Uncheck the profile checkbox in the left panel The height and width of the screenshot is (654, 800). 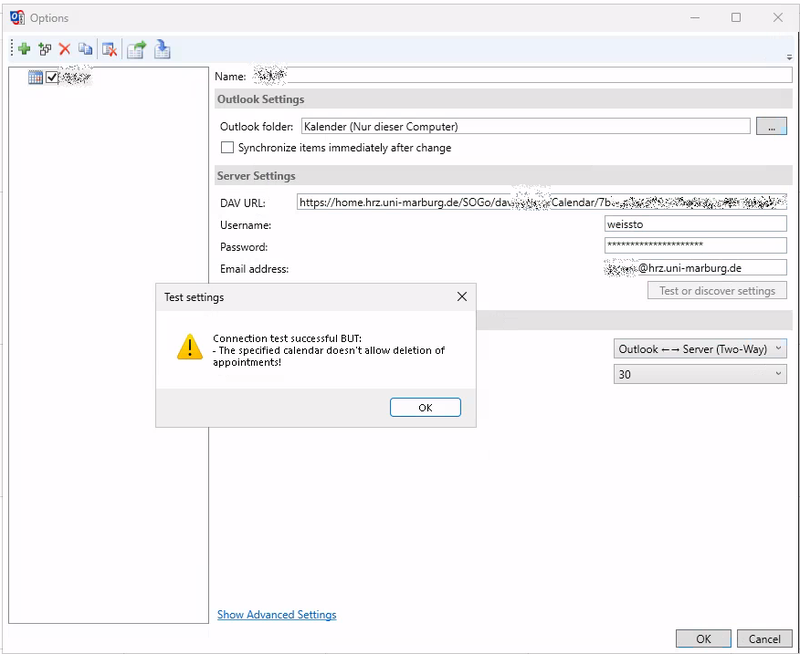tap(52, 76)
